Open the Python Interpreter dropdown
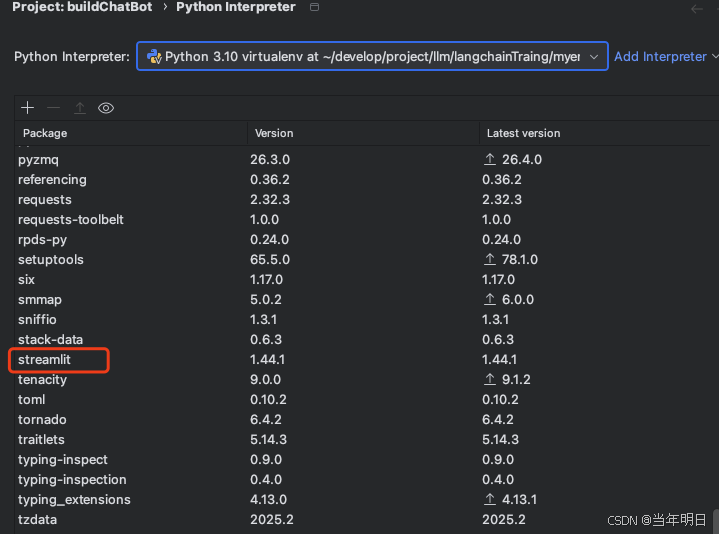The height and width of the screenshot is (534, 719). click(x=372, y=56)
